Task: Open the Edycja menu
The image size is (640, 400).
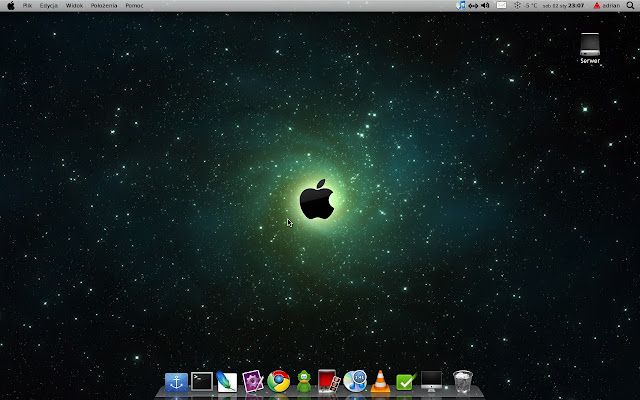Action: click(x=49, y=6)
